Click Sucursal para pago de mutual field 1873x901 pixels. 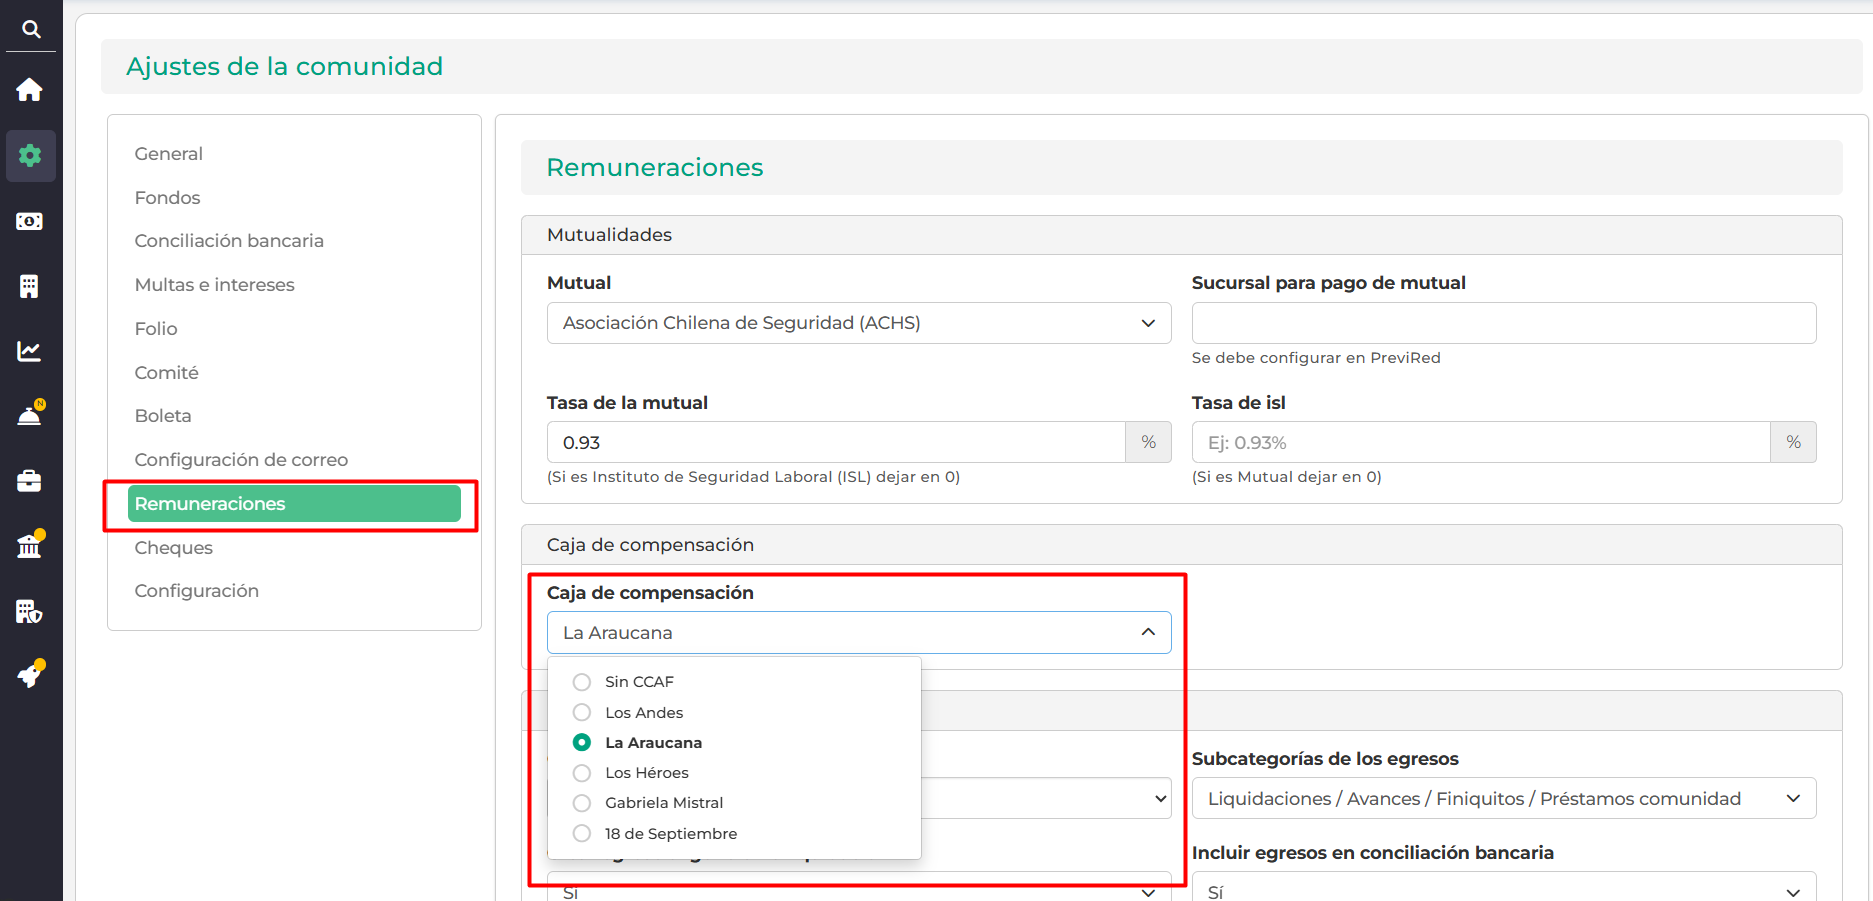point(1503,323)
